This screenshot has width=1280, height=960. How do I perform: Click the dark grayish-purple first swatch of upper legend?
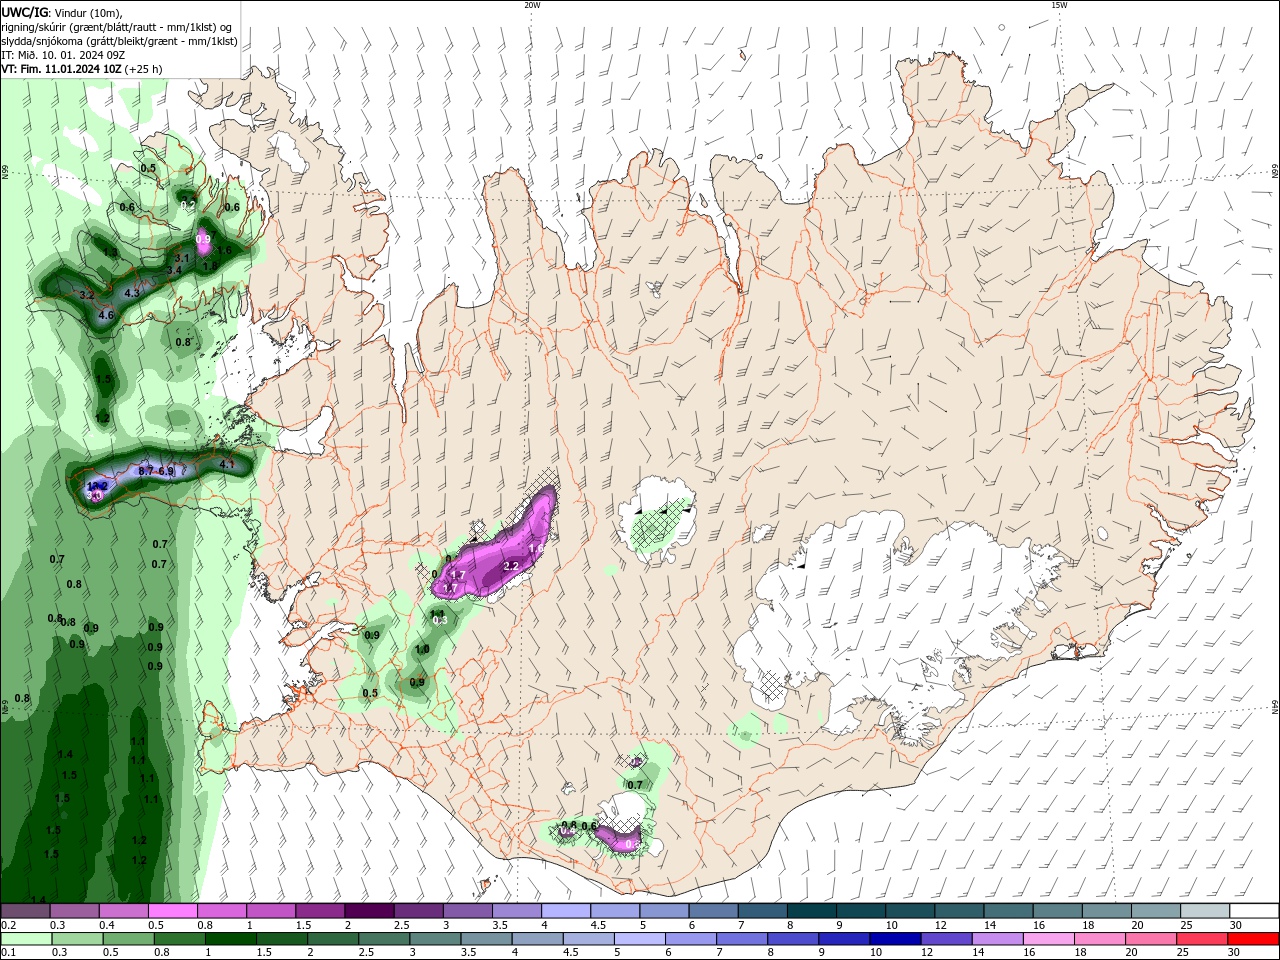(x=26, y=911)
